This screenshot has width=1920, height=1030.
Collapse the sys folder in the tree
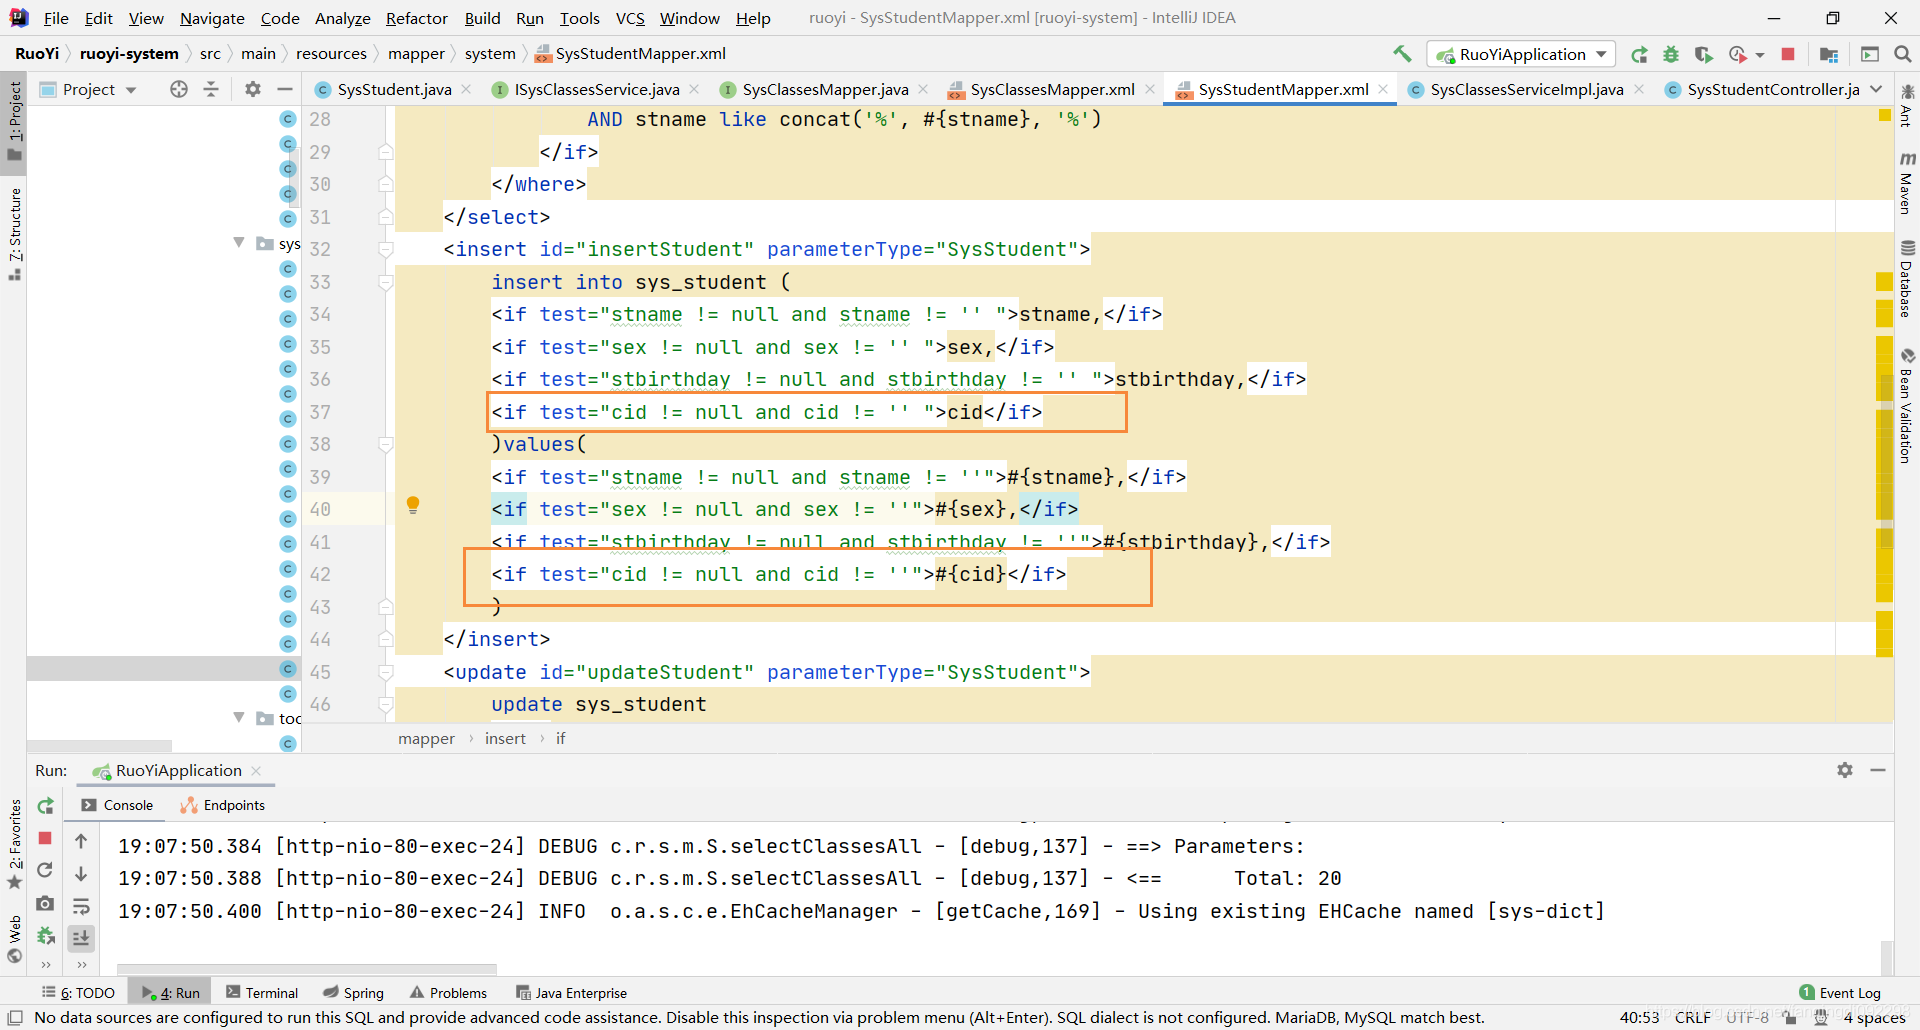[239, 243]
